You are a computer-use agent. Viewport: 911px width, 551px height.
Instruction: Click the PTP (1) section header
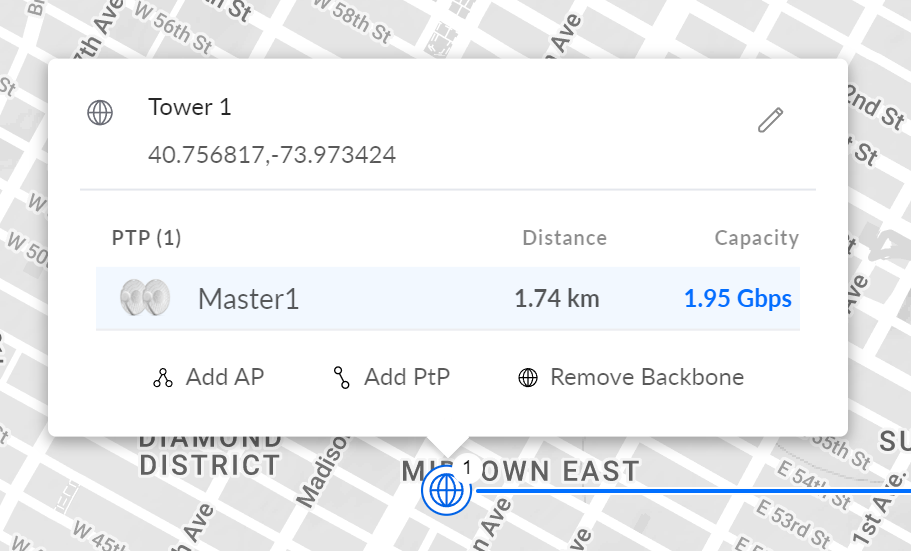click(x=146, y=238)
